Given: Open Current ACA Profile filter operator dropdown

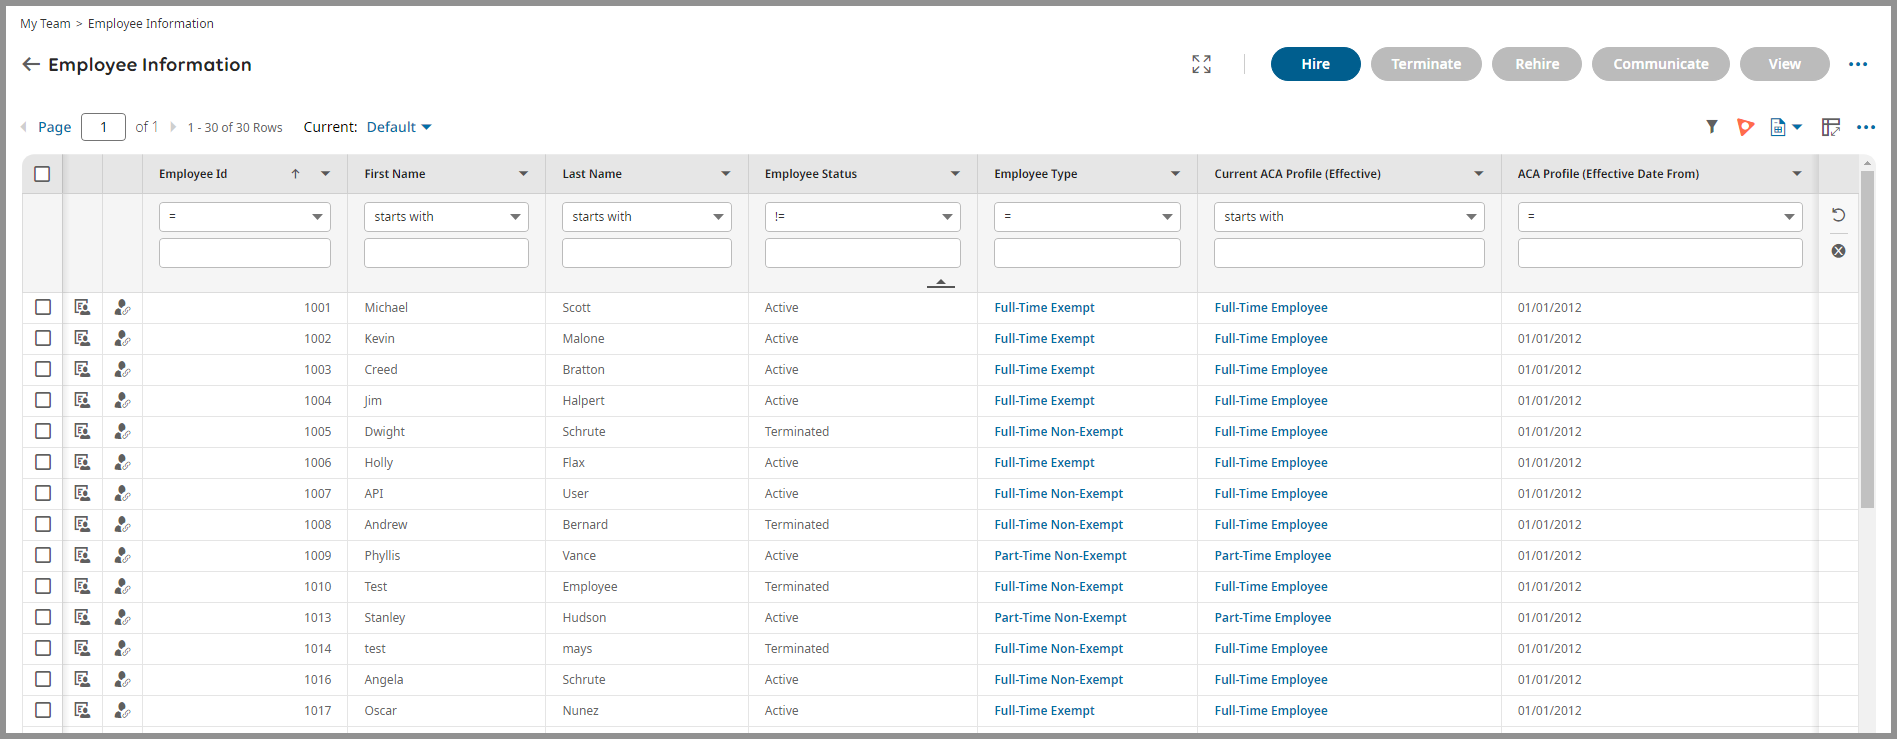Looking at the screenshot, I should pyautogui.click(x=1349, y=217).
